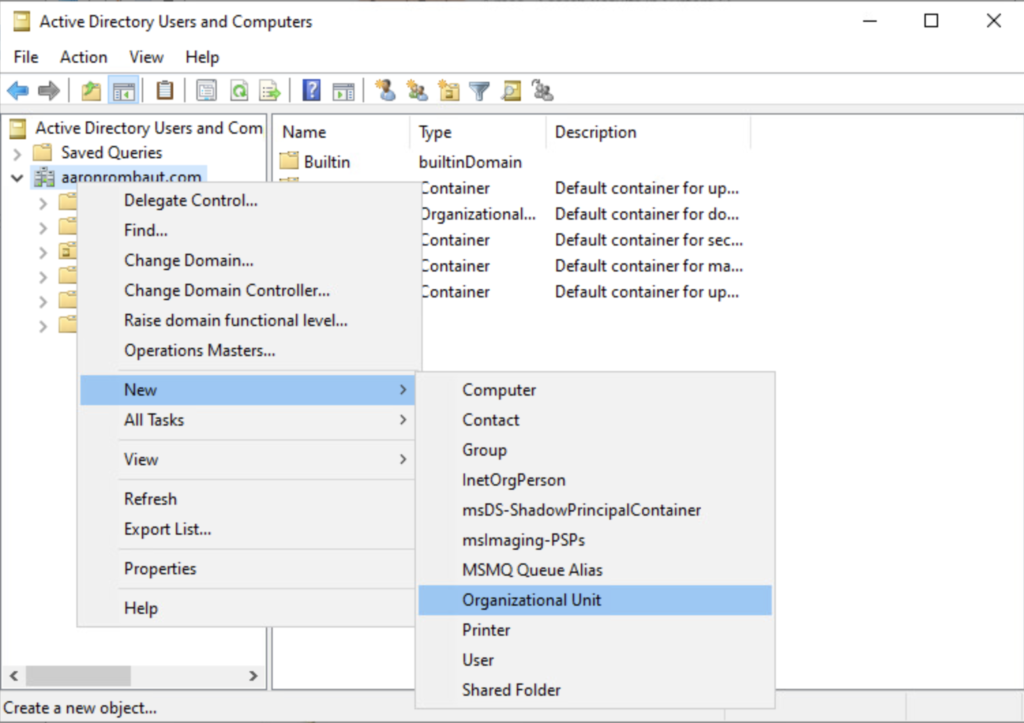Click the Back arrow toolbar icon
The width and height of the screenshot is (1024, 723).
18,91
